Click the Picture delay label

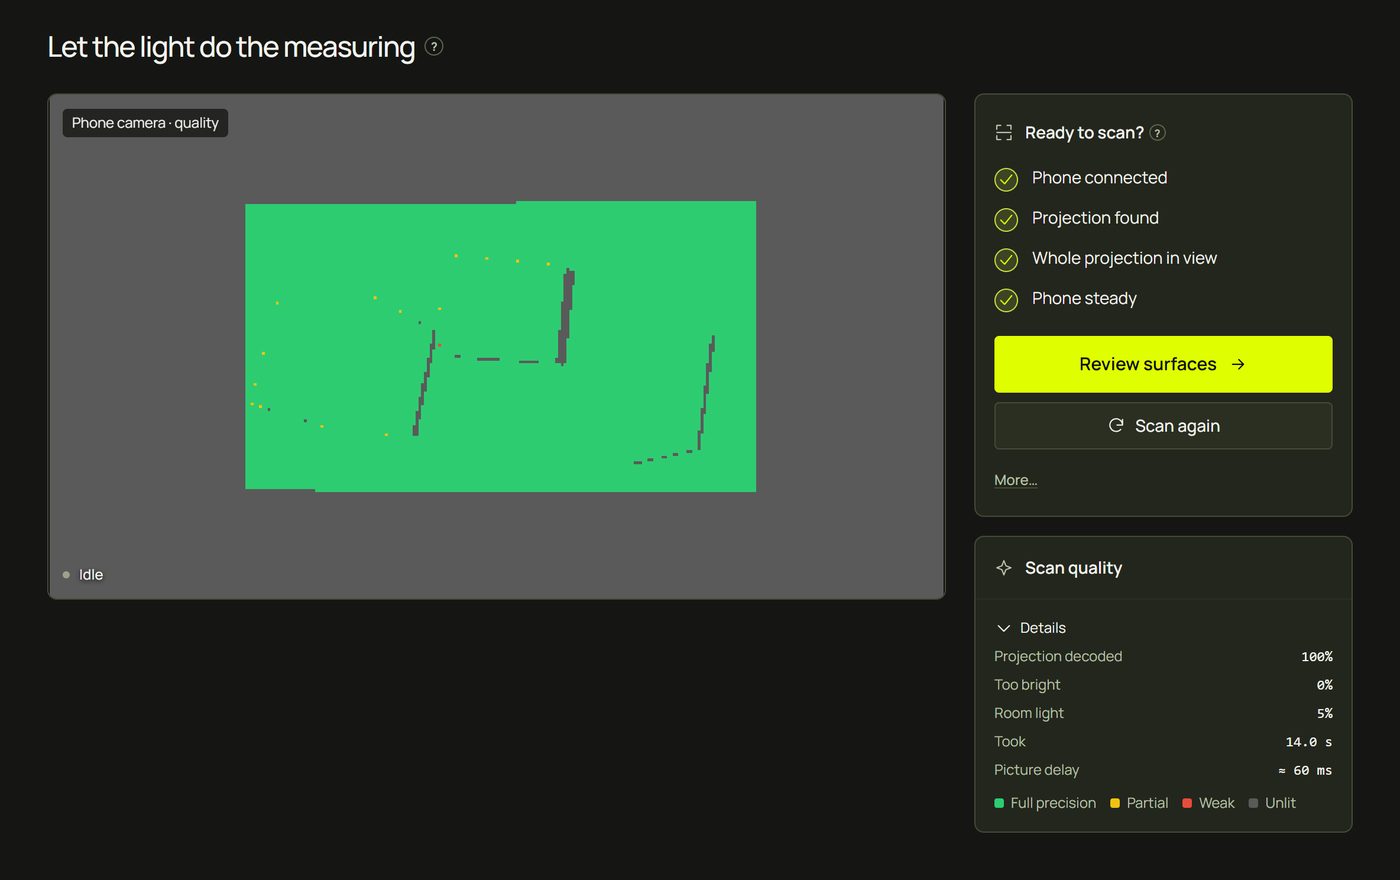(1036, 770)
